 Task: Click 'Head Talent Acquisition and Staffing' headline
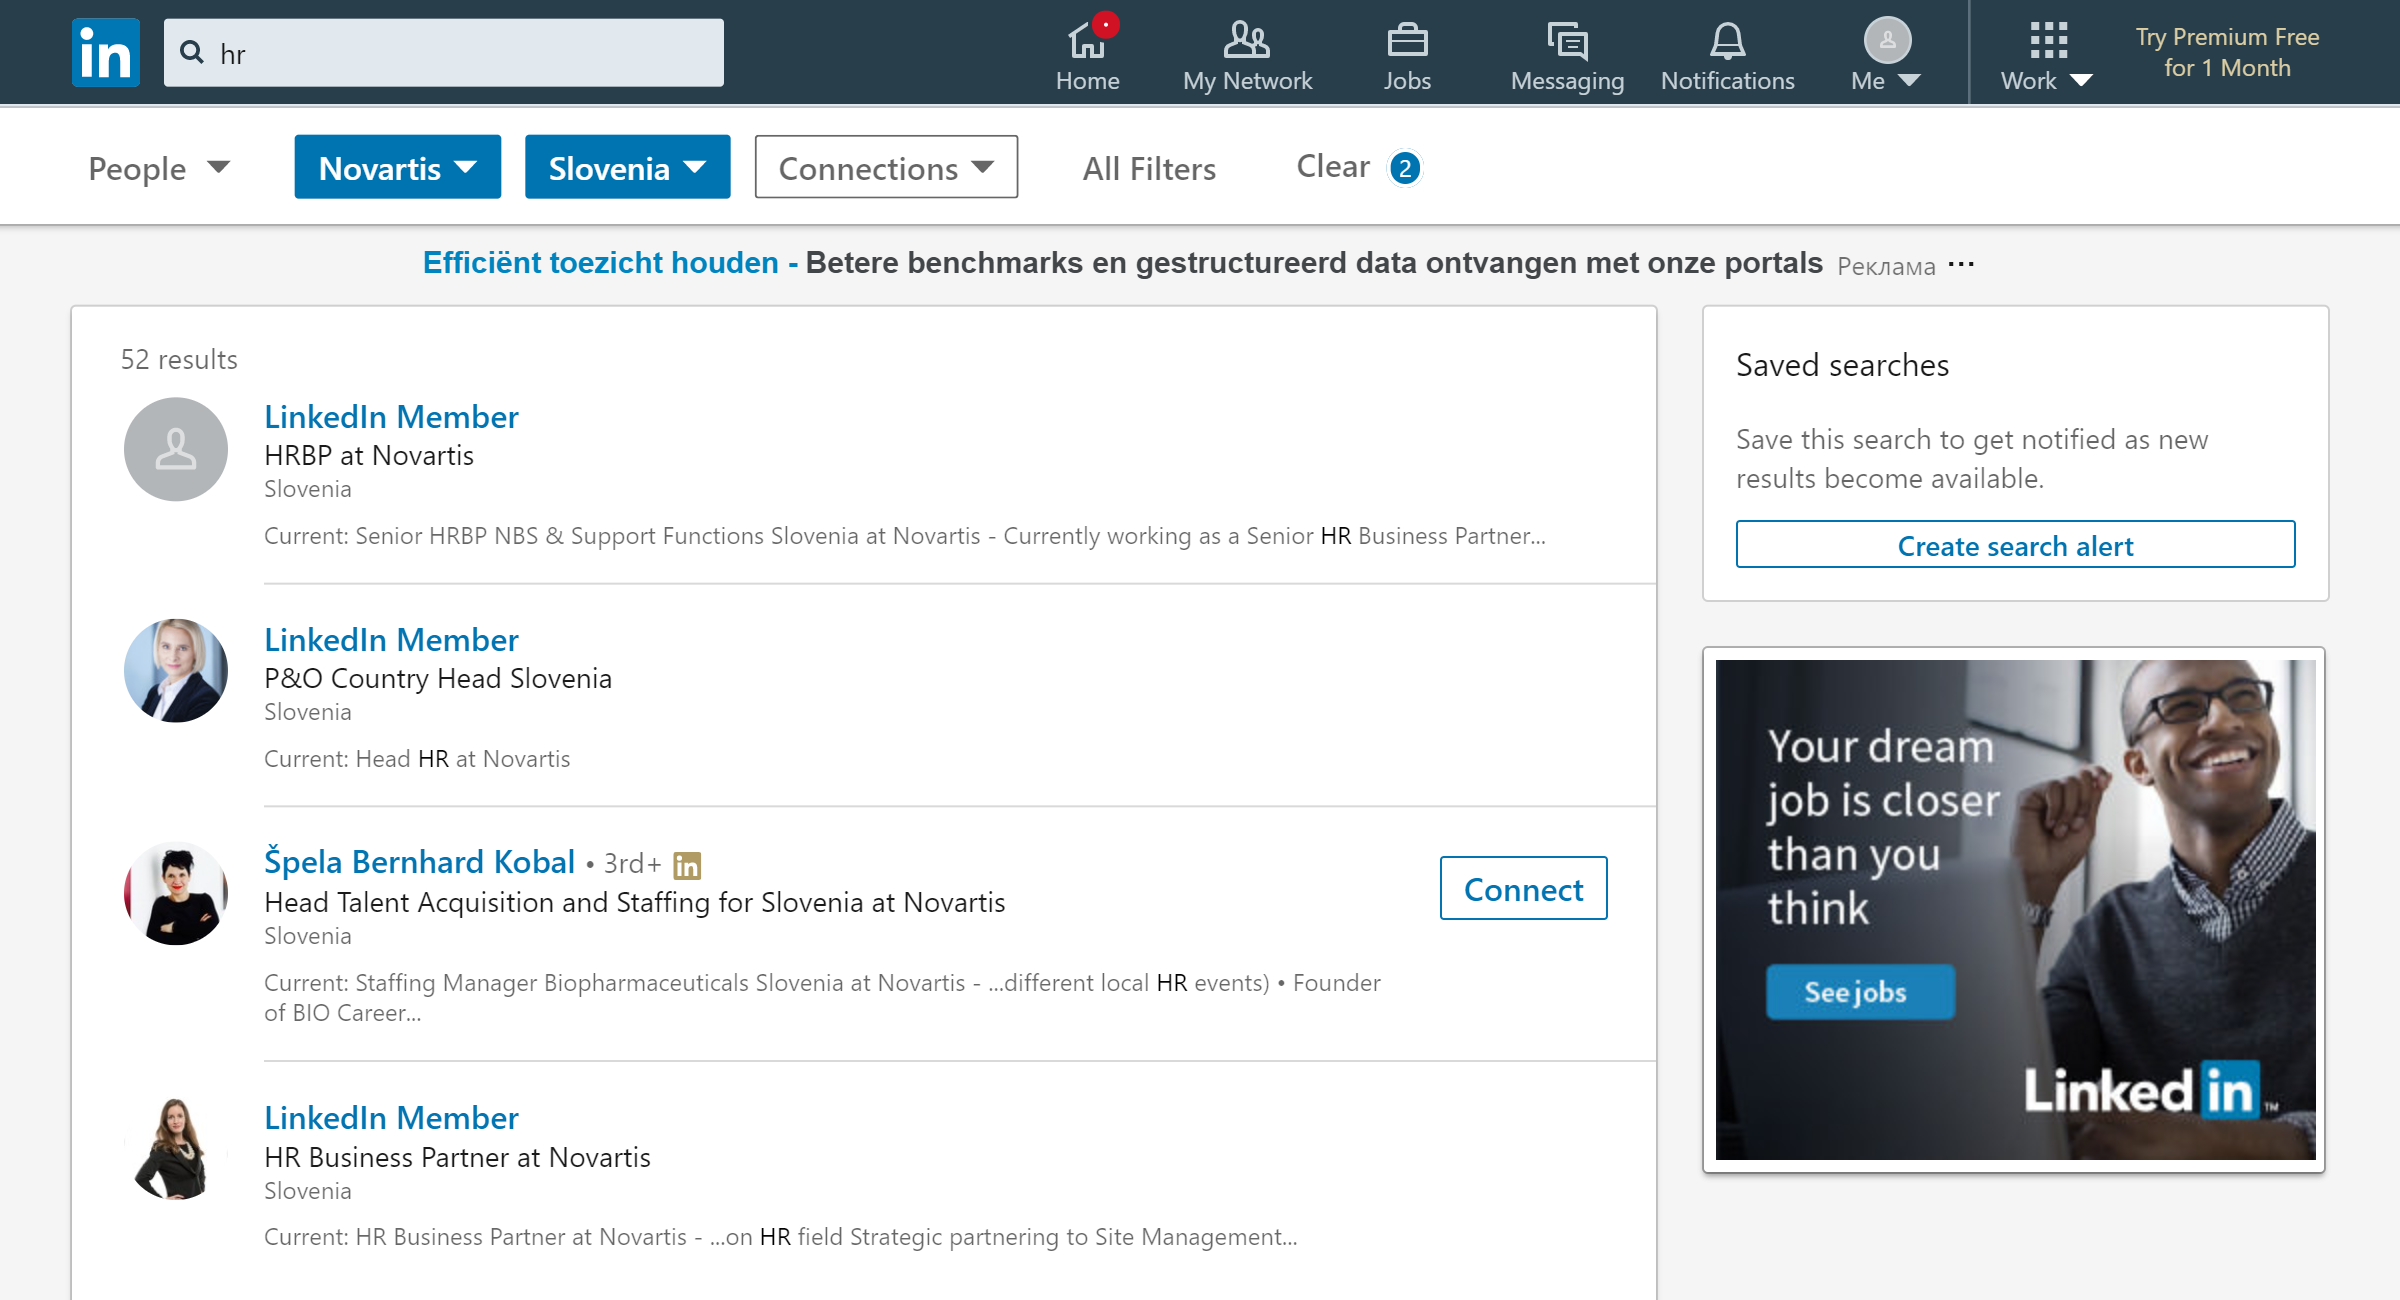pos(634,902)
